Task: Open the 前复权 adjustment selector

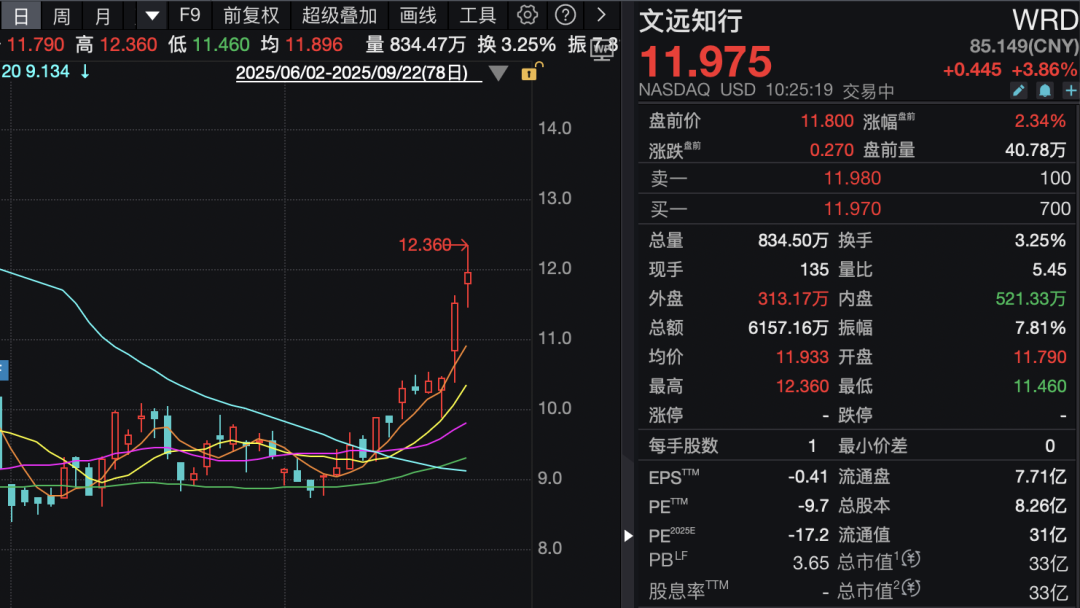Action: [x=251, y=15]
